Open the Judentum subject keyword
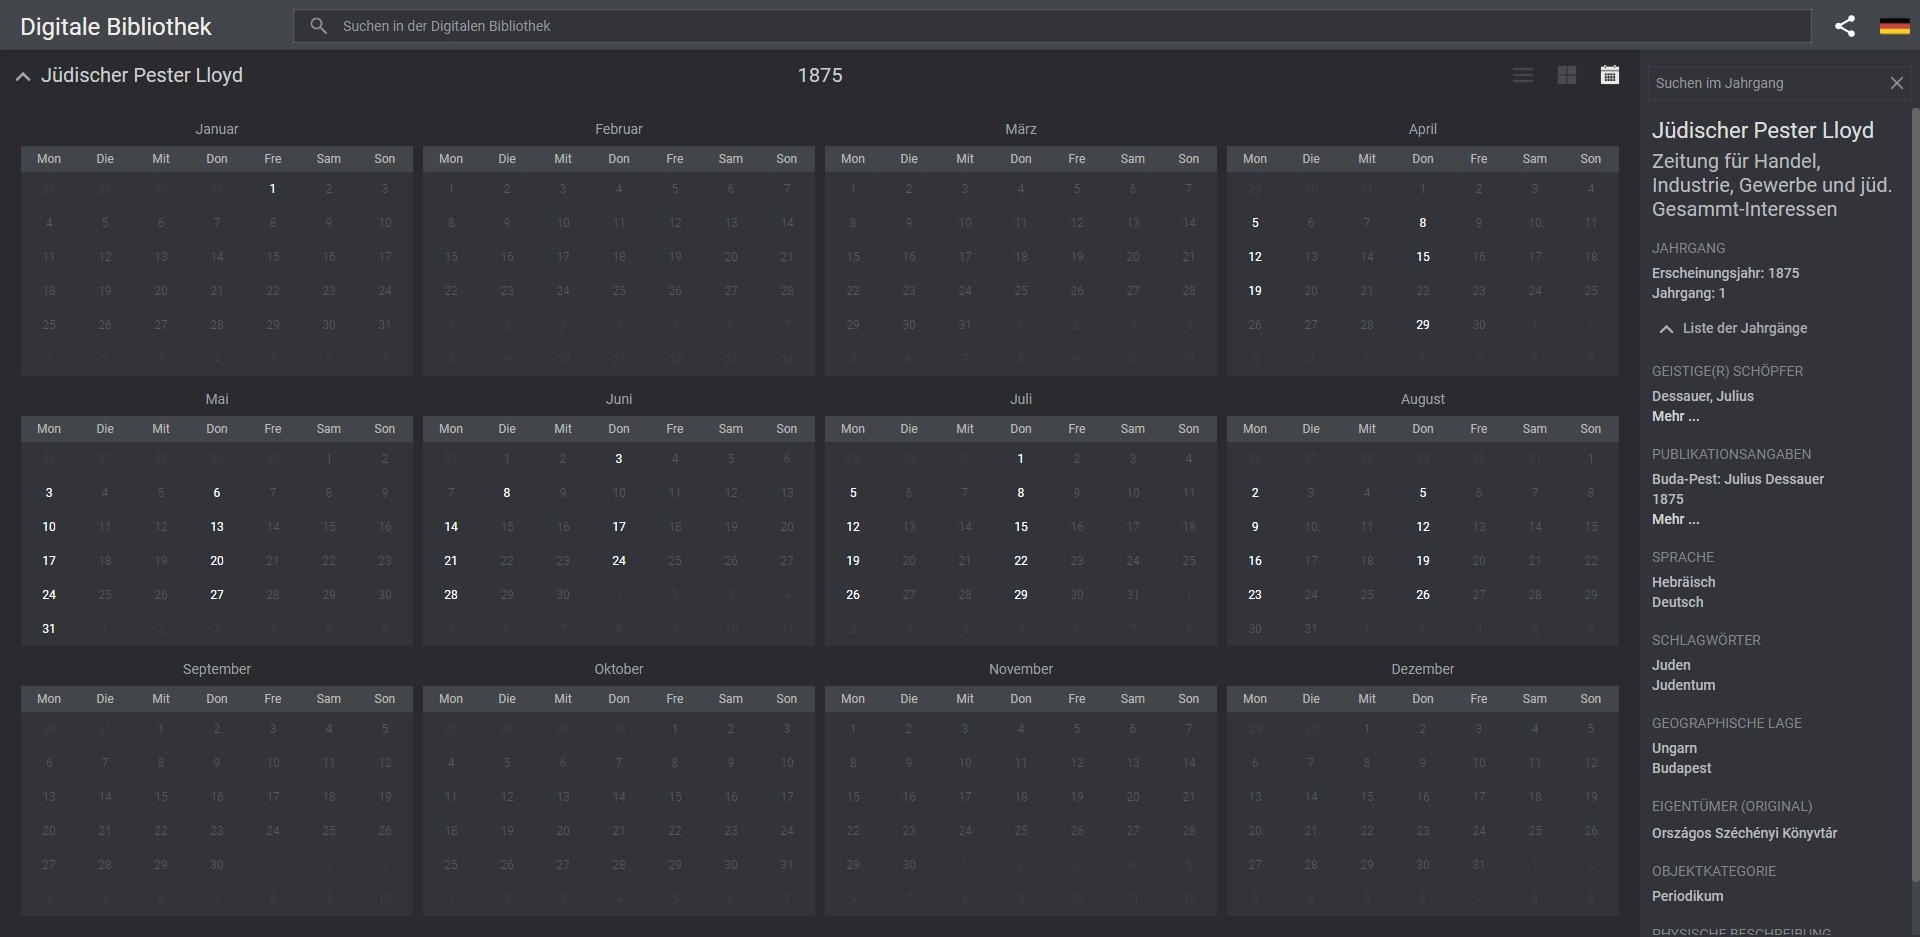Image resolution: width=1920 pixels, height=937 pixels. [x=1684, y=685]
